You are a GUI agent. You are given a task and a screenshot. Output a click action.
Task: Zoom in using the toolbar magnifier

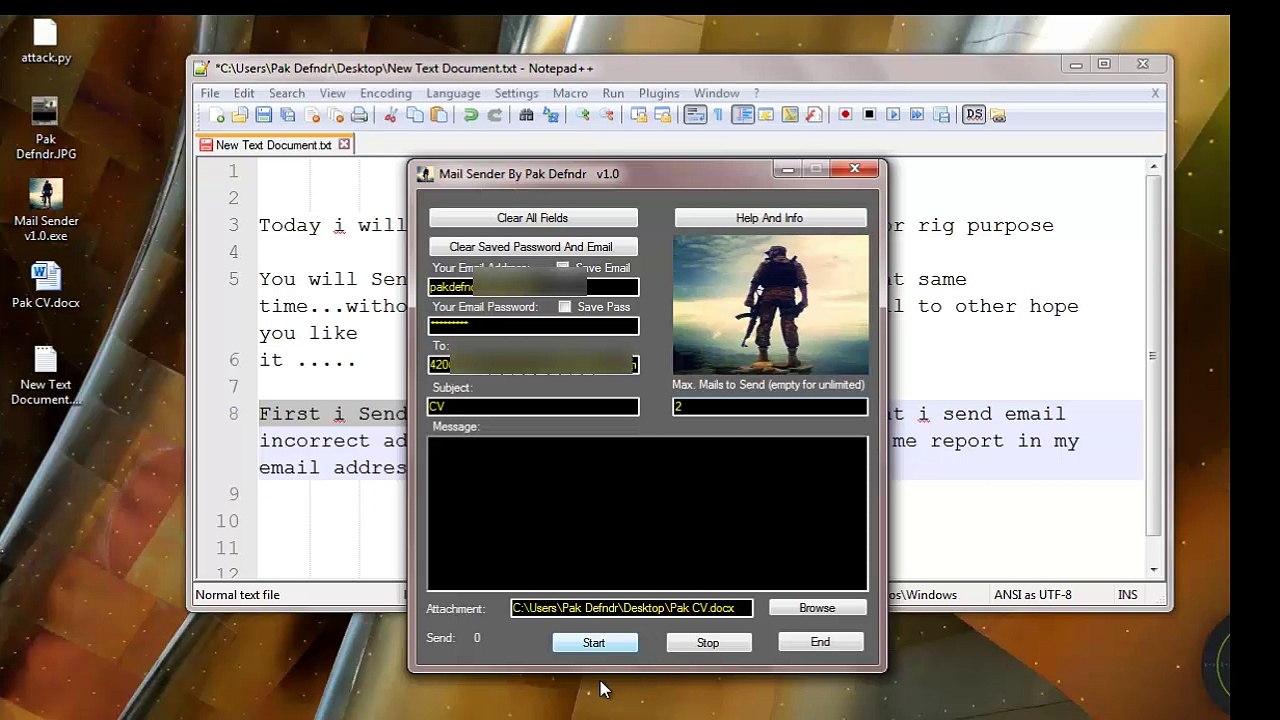[x=582, y=115]
